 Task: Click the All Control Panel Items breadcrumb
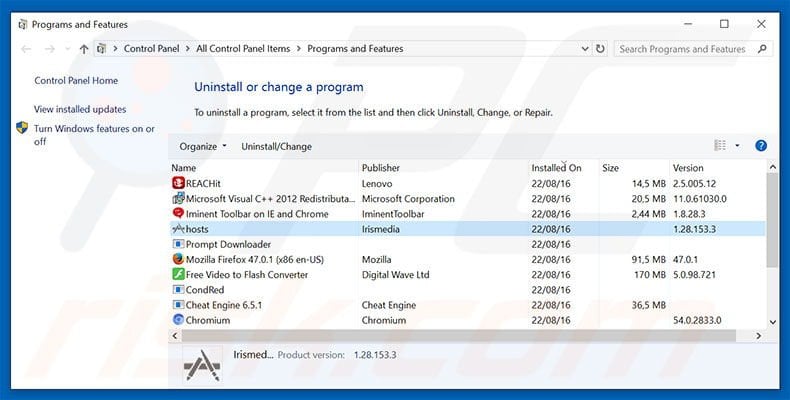click(243, 49)
